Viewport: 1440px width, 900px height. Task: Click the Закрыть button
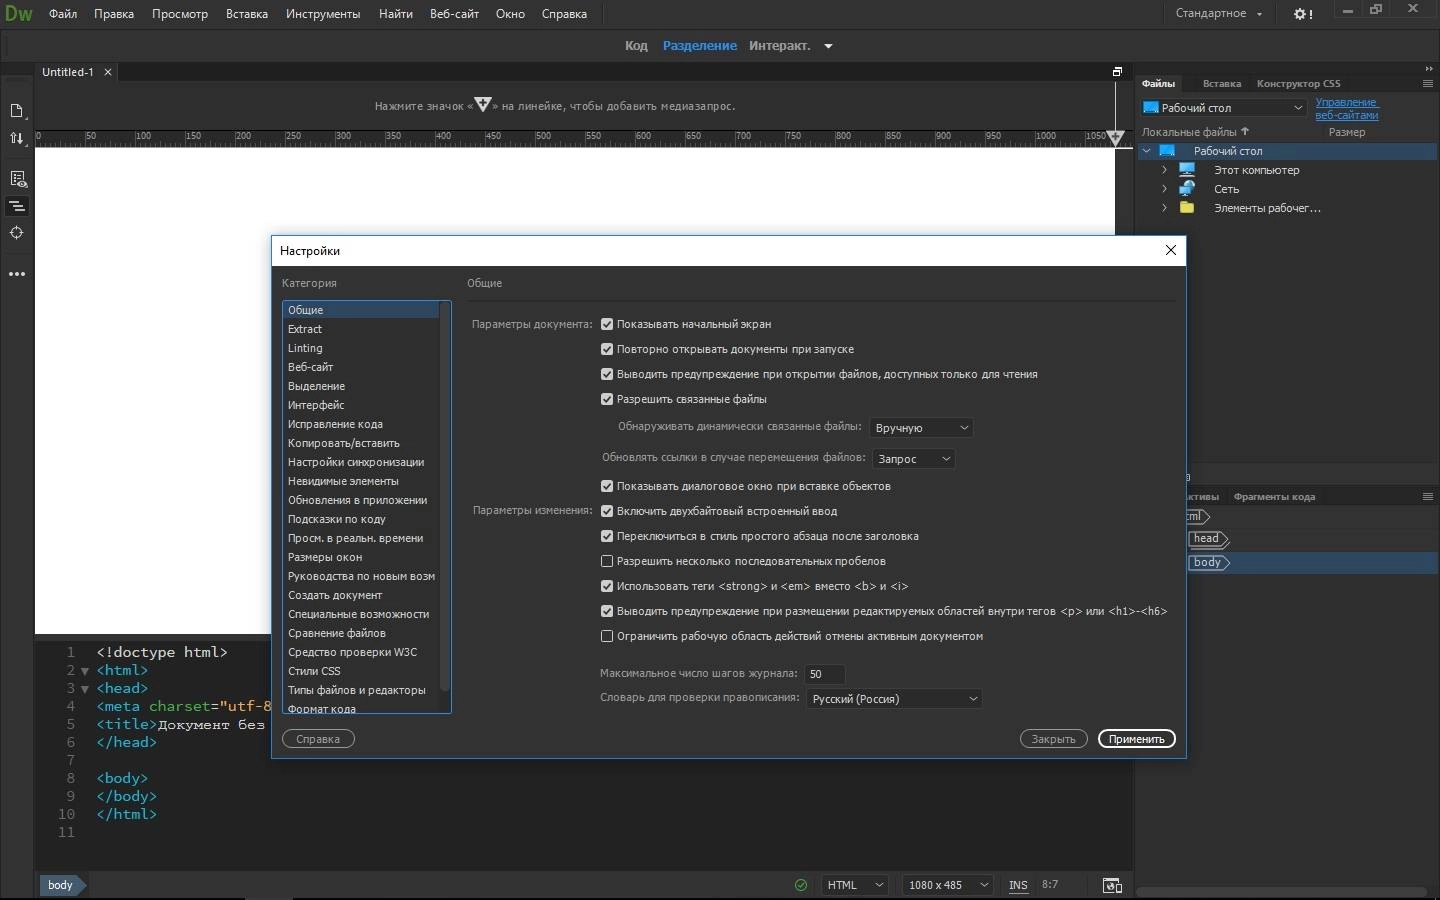(x=1053, y=739)
